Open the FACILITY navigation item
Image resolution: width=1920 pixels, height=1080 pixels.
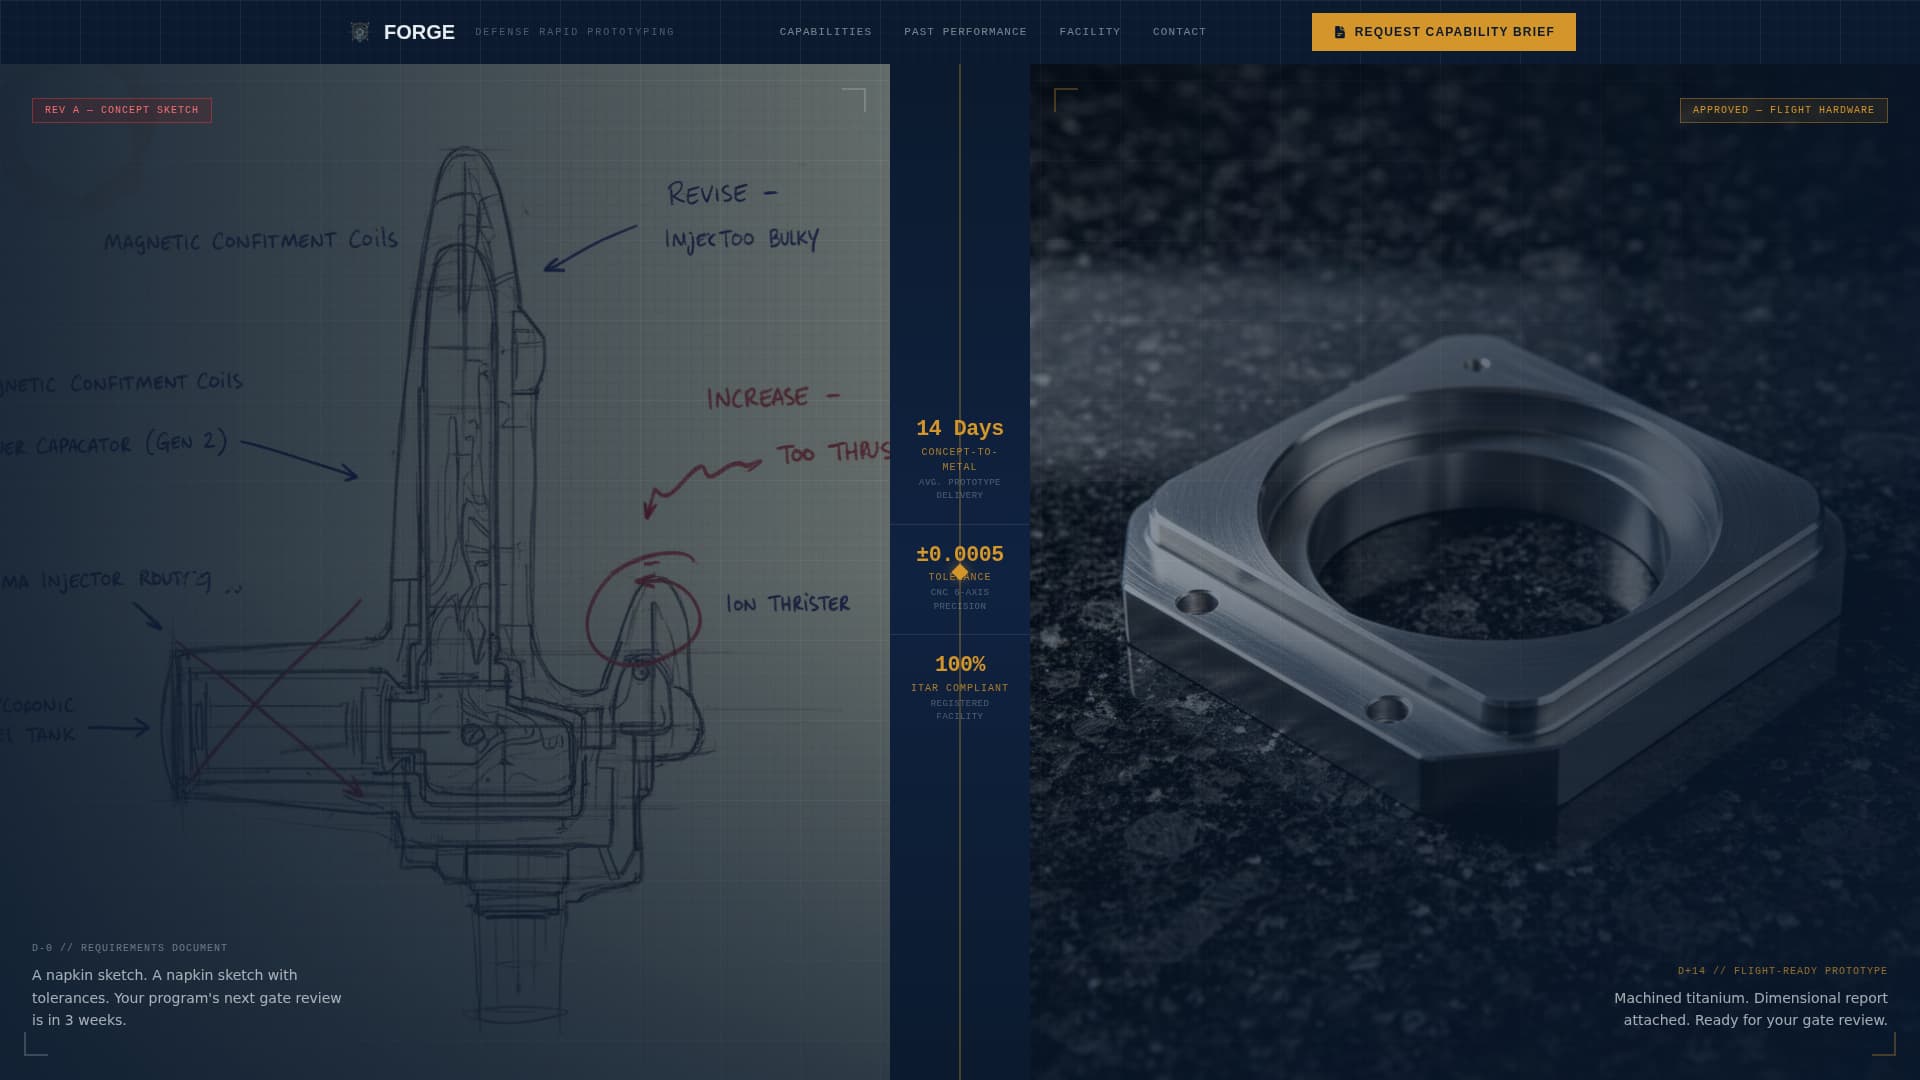point(1089,31)
